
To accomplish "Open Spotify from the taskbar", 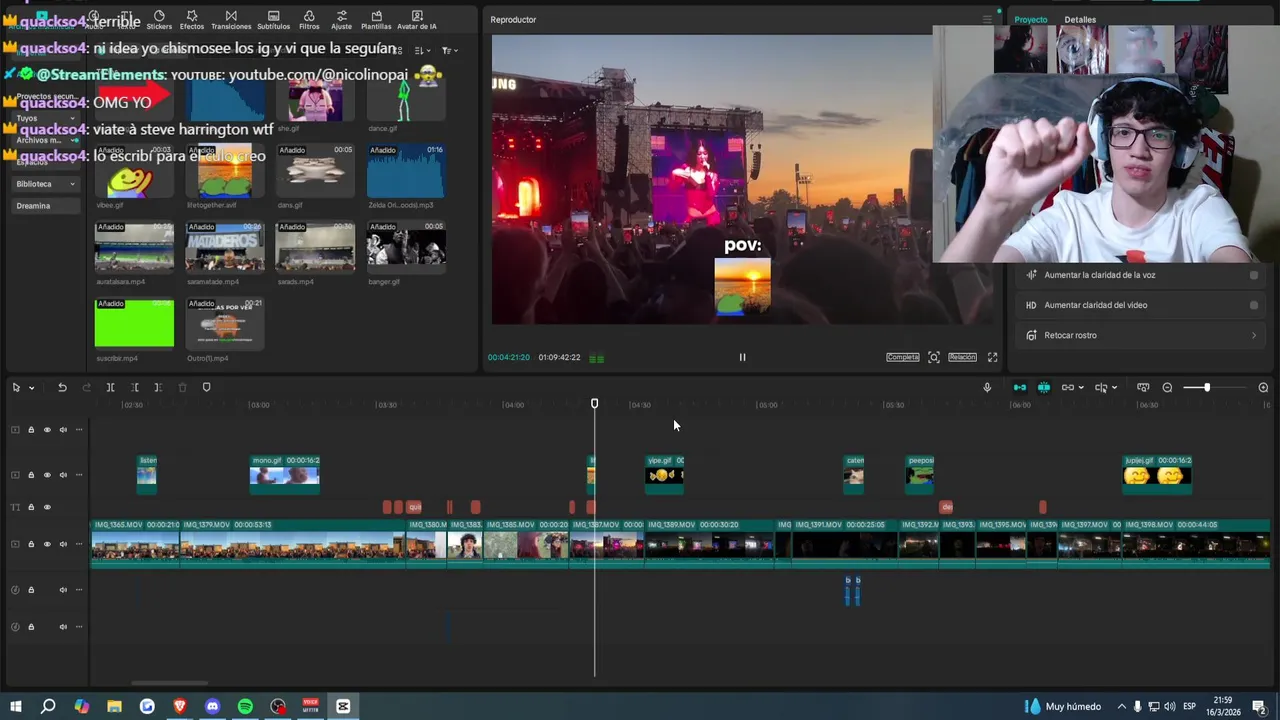I will point(245,706).
